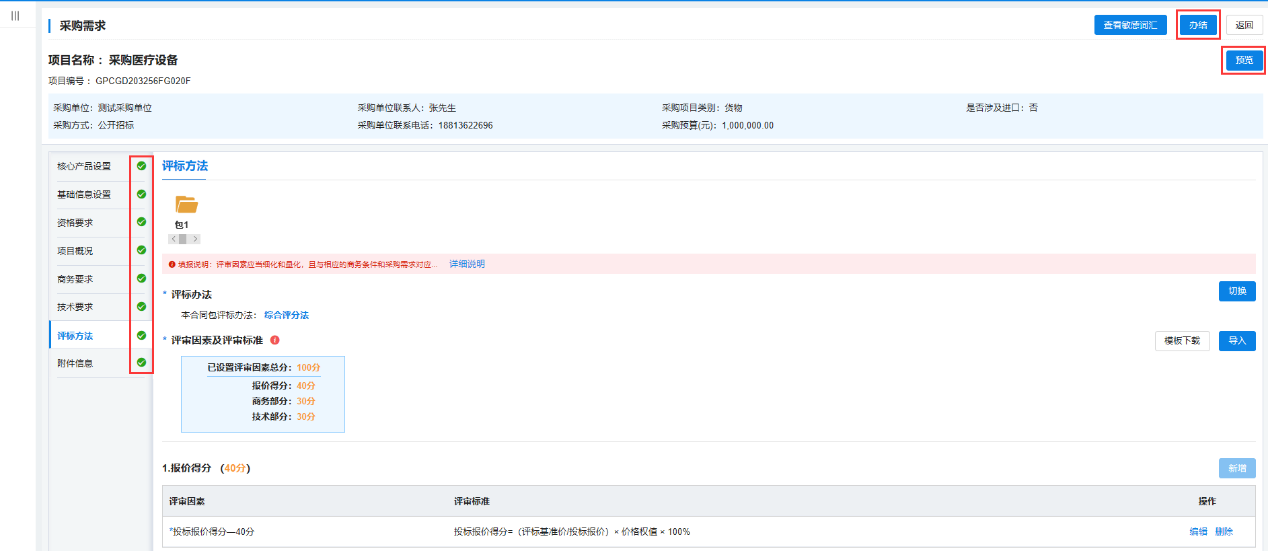1268x551 pixels.
Task: Click the red info icon after 评审因素及评审标准
Action: point(275,340)
